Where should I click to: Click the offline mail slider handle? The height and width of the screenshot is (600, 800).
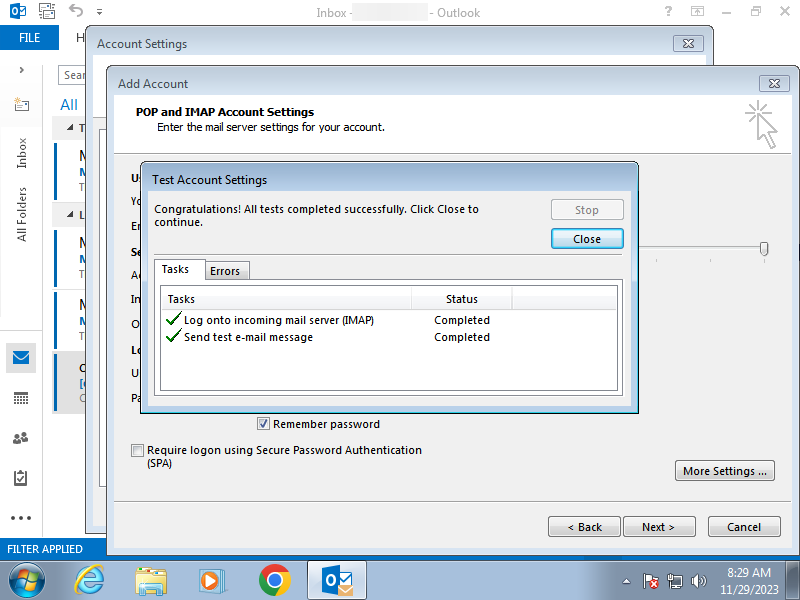pos(764,248)
